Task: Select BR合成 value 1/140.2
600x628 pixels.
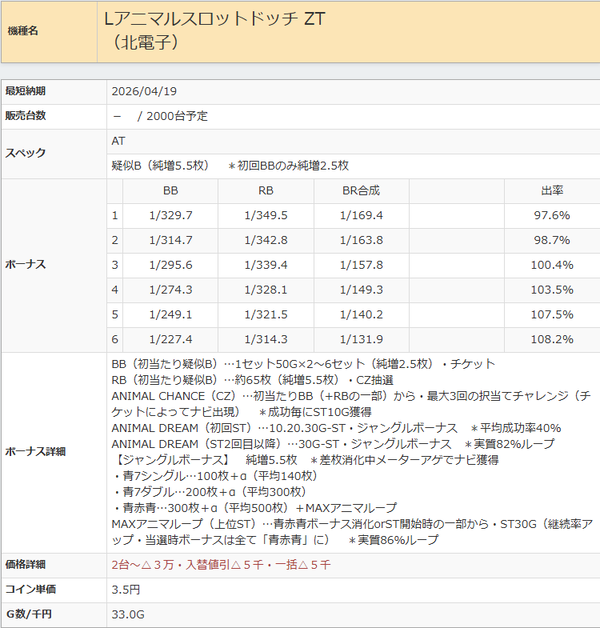Action: 361,315
